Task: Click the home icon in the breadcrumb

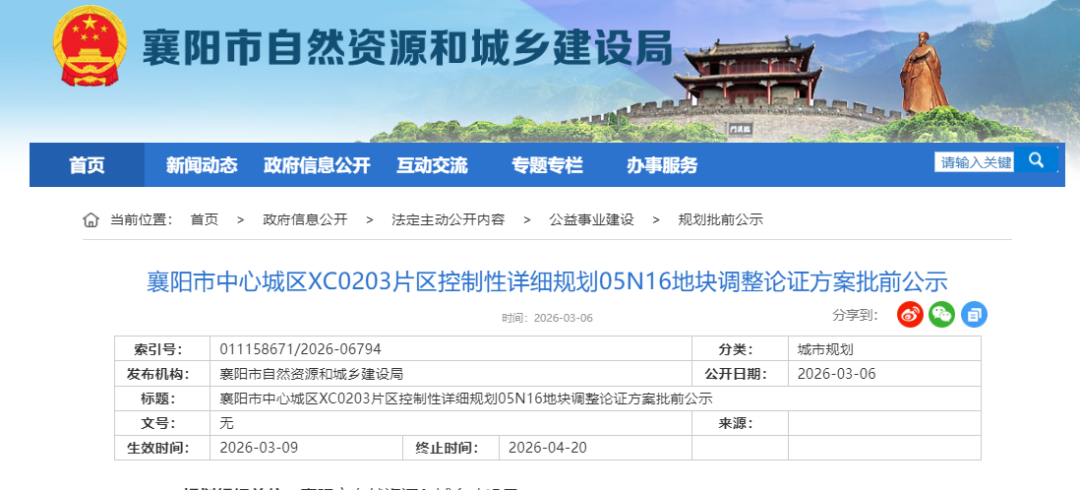Action: (x=91, y=220)
